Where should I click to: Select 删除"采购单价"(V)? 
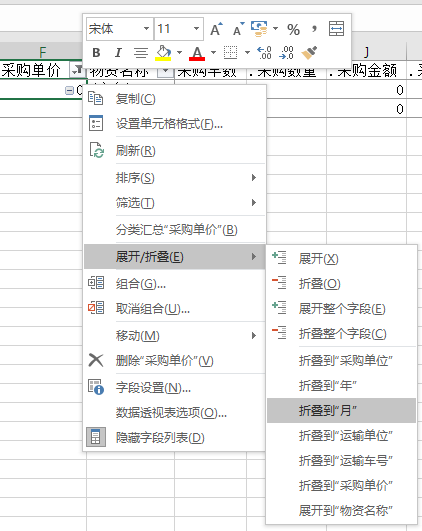(174, 361)
